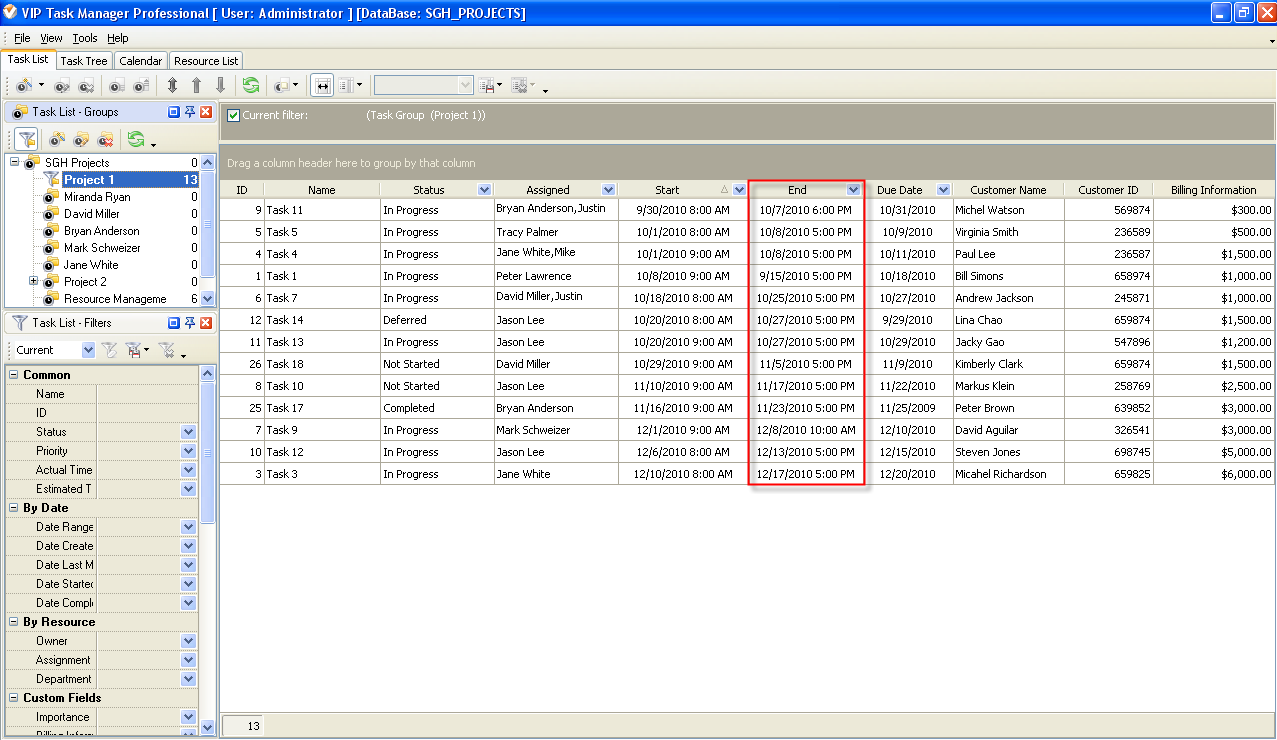
Task: Click delete task group icon with red X
Action: pyautogui.click(x=105, y=139)
